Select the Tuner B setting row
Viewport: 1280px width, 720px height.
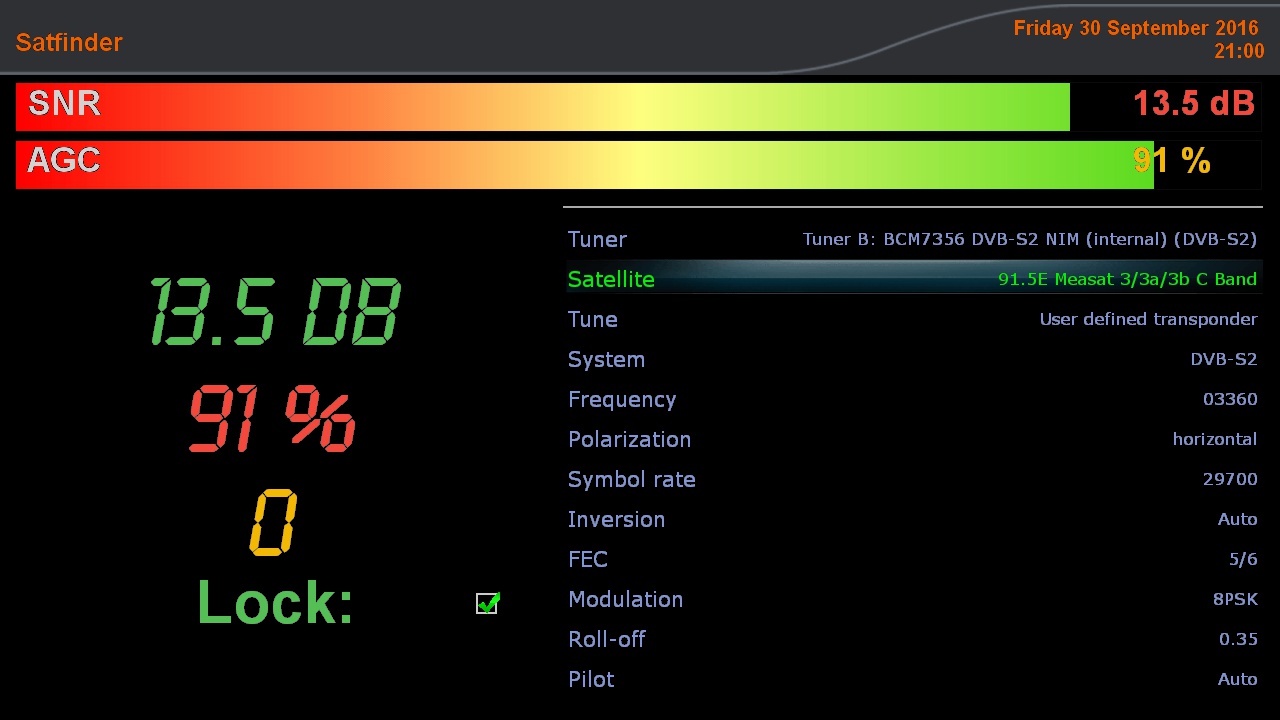click(x=912, y=239)
